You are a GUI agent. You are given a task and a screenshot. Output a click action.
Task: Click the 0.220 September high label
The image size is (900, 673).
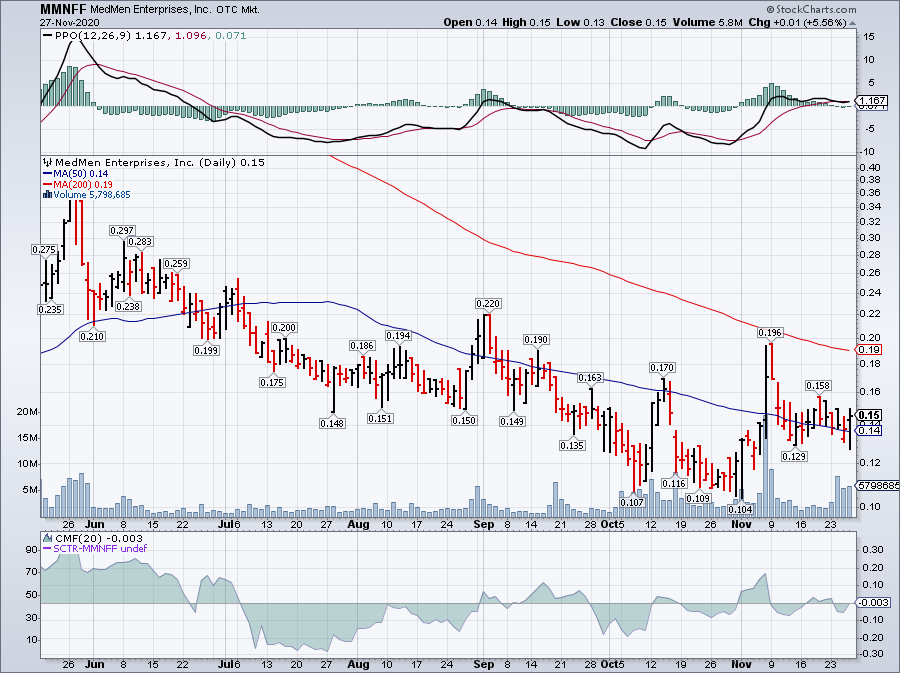[488, 303]
